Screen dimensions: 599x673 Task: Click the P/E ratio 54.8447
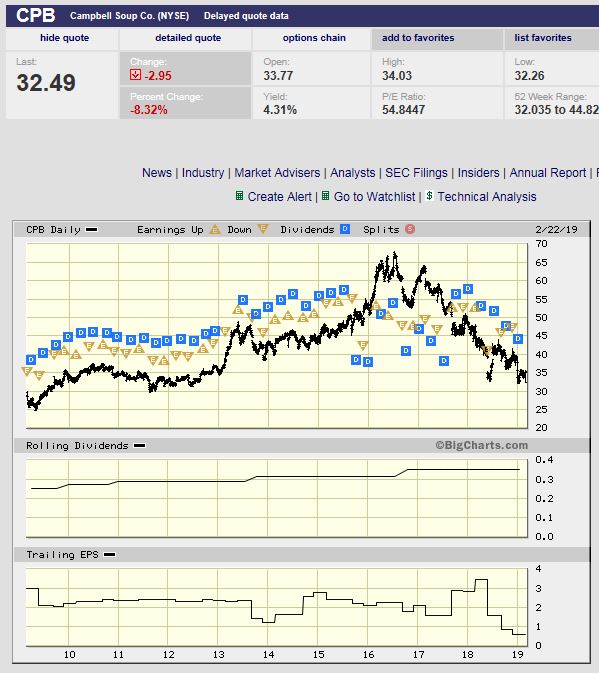pyautogui.click(x=403, y=110)
